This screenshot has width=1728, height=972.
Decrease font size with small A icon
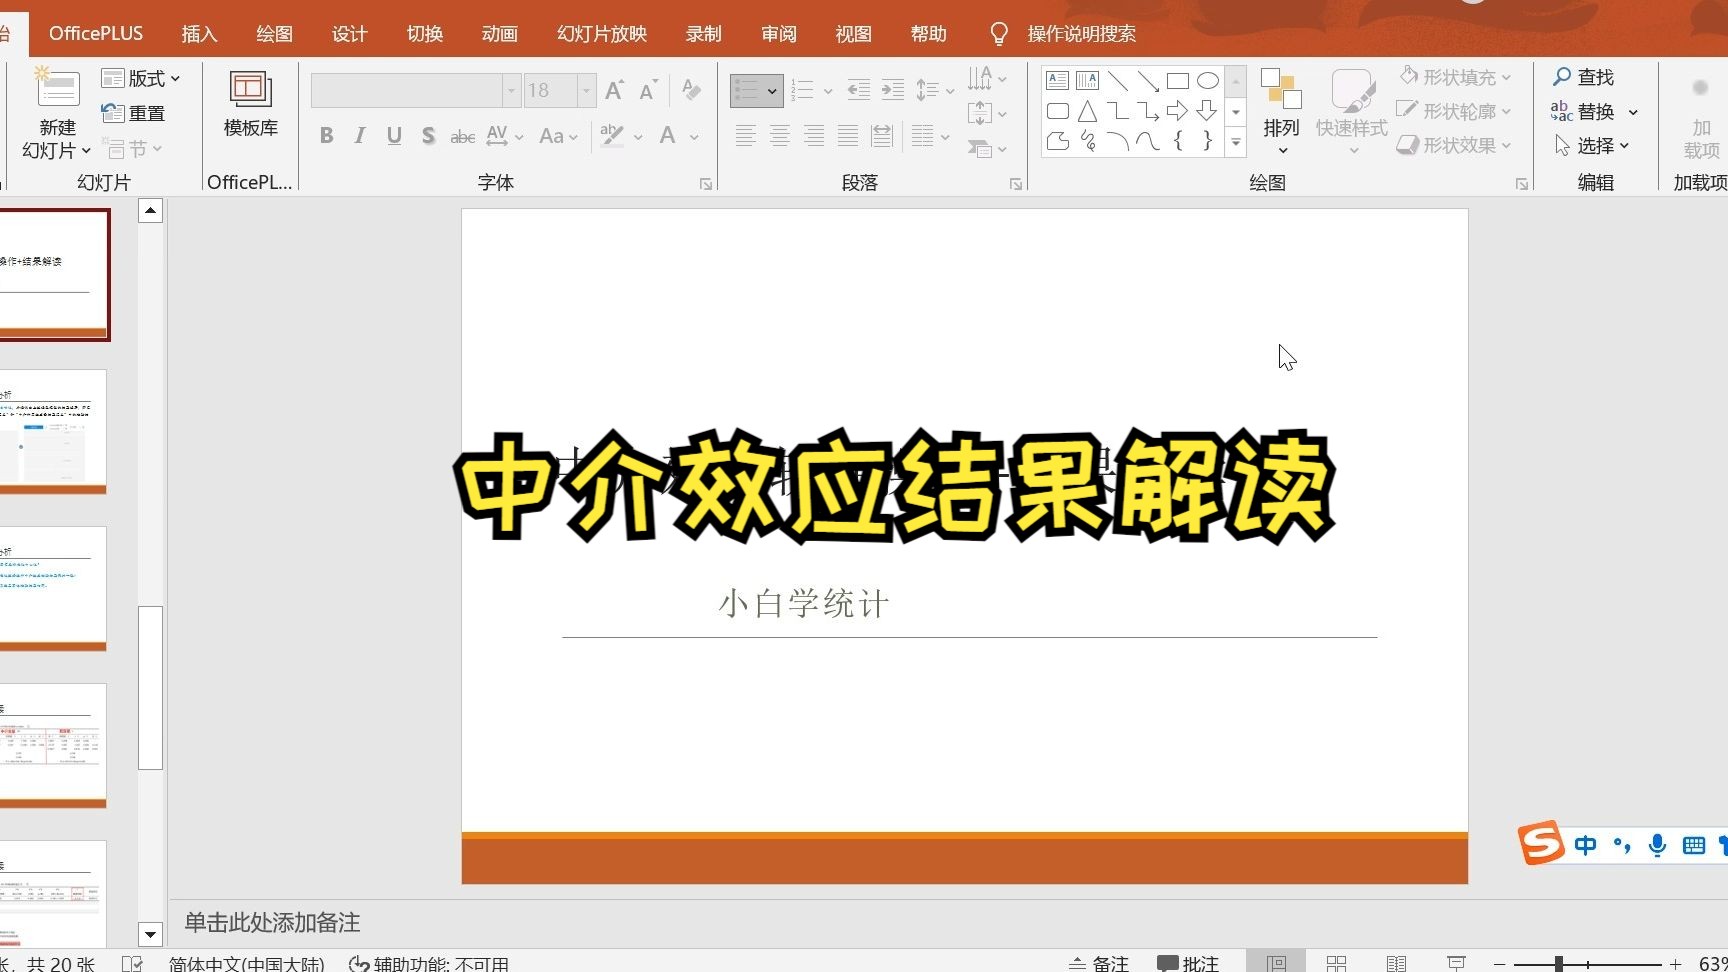(648, 91)
